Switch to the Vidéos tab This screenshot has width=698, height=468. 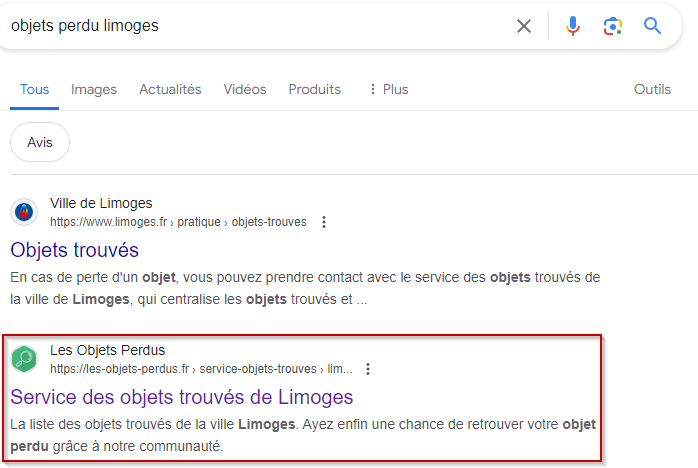click(245, 89)
